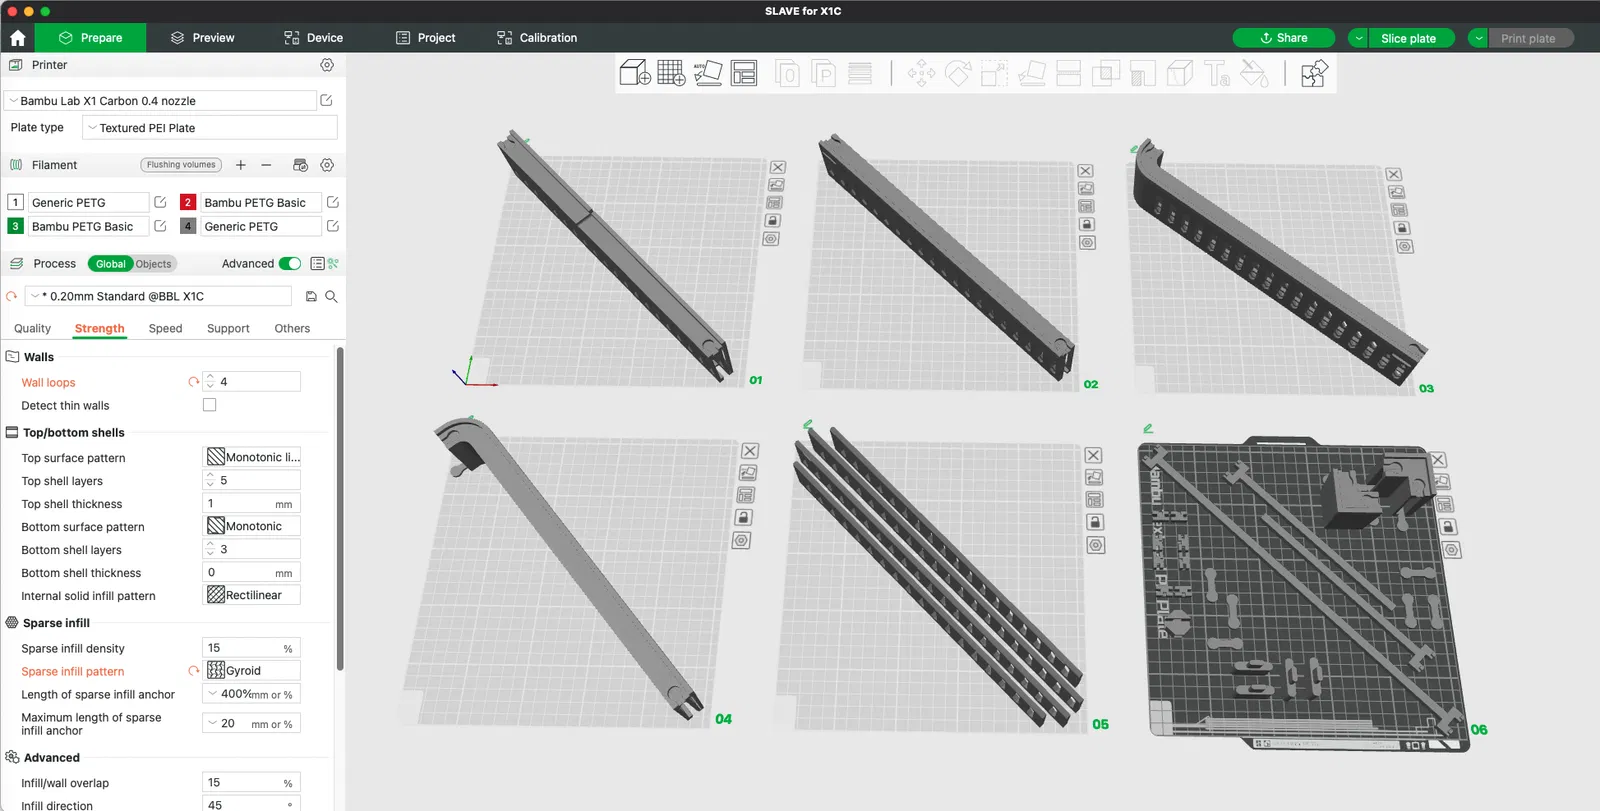
Task: Toggle the lock on plate 03
Action: click(1401, 228)
